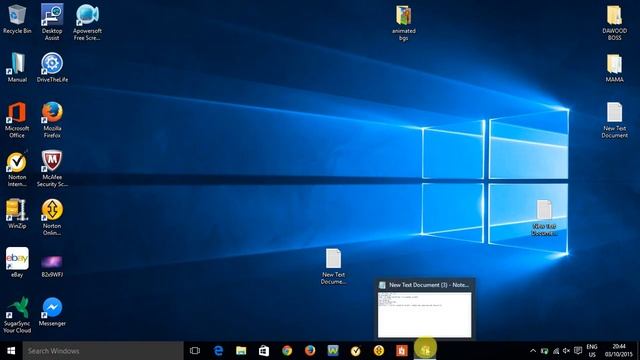Click the highlighted Notepad taskbar button

[x=425, y=350]
